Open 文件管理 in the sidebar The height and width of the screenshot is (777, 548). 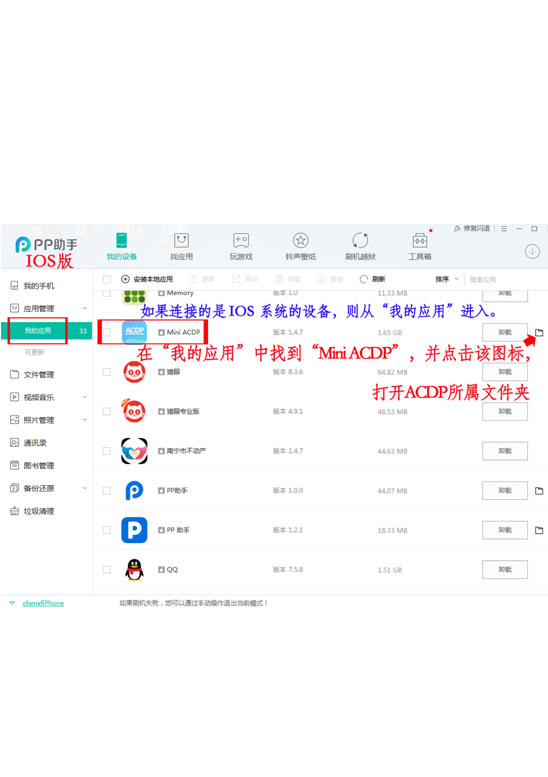(33, 374)
